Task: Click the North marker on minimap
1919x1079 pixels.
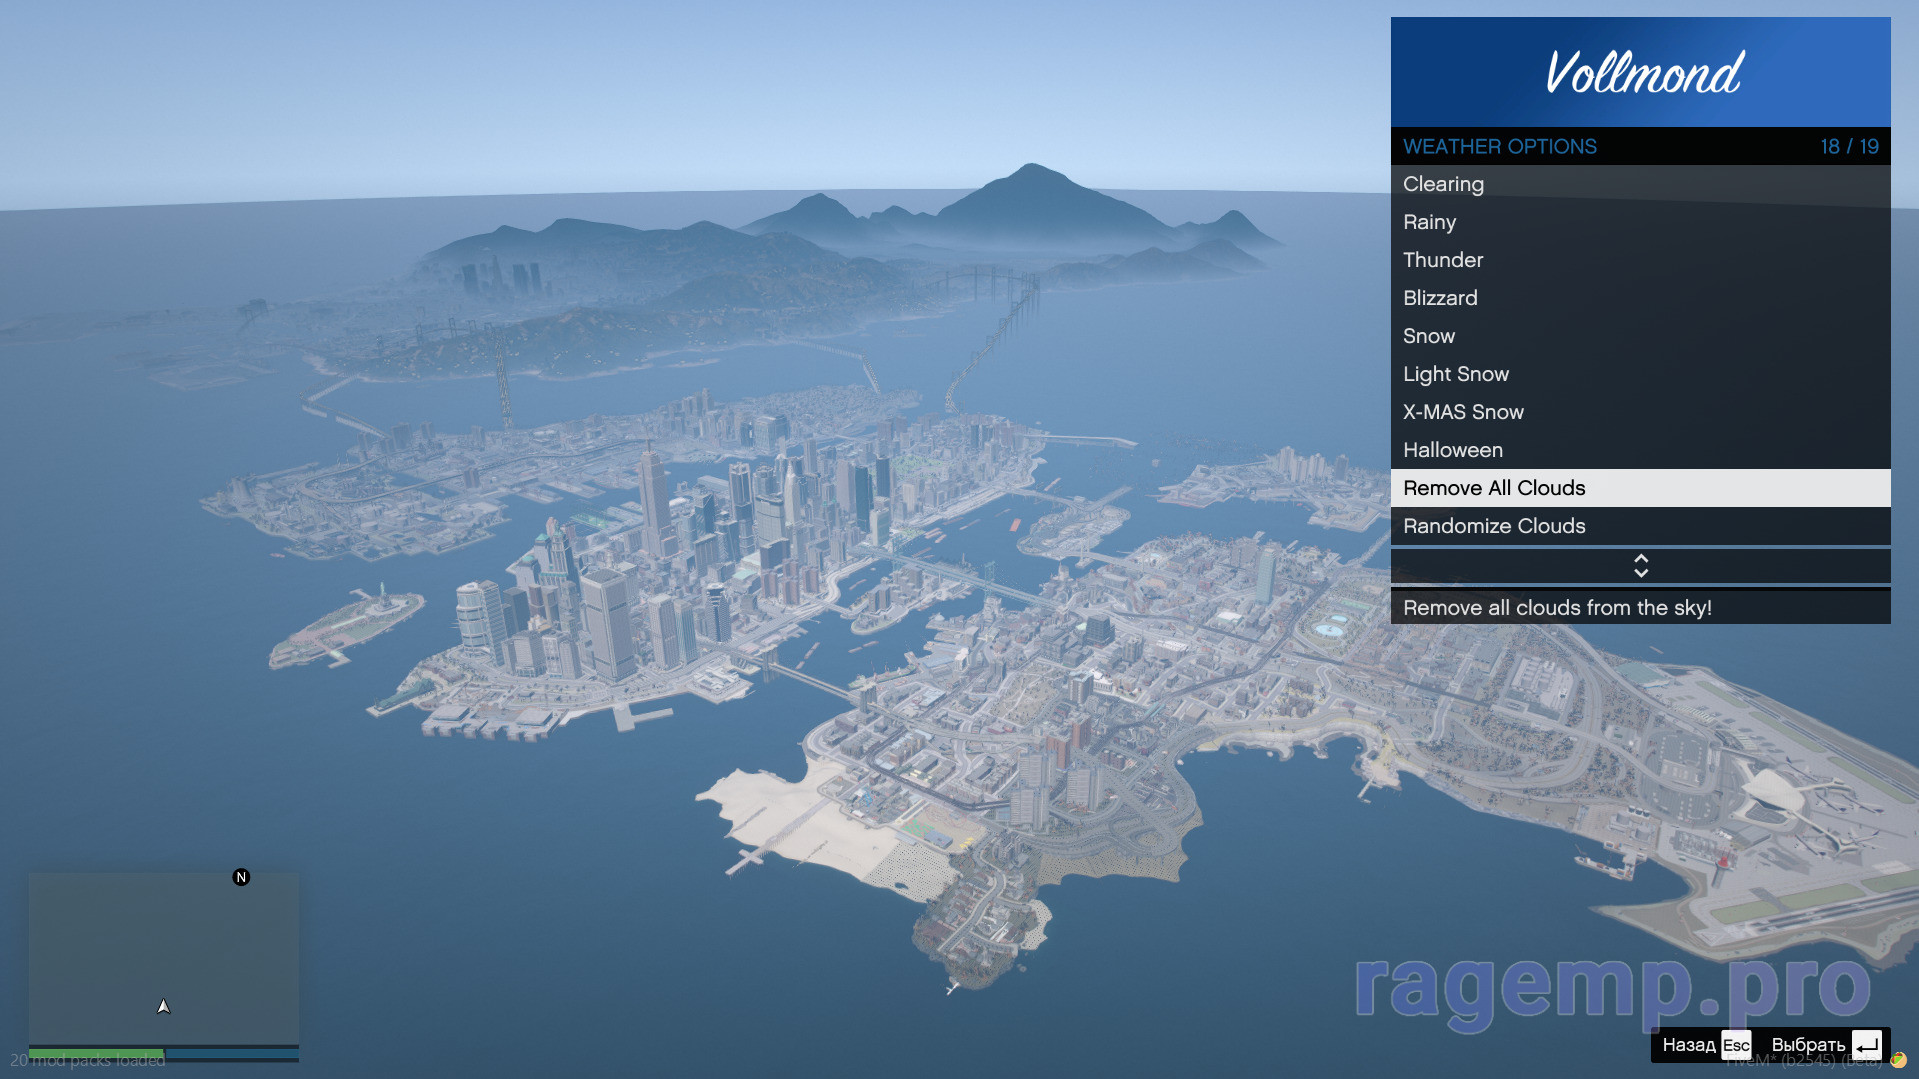Action: [241, 877]
